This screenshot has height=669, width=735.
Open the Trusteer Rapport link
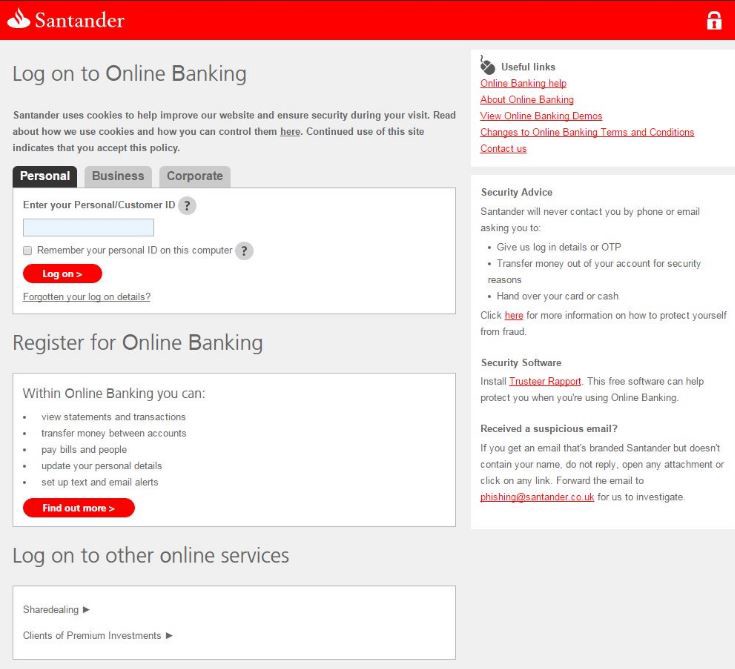pos(545,381)
